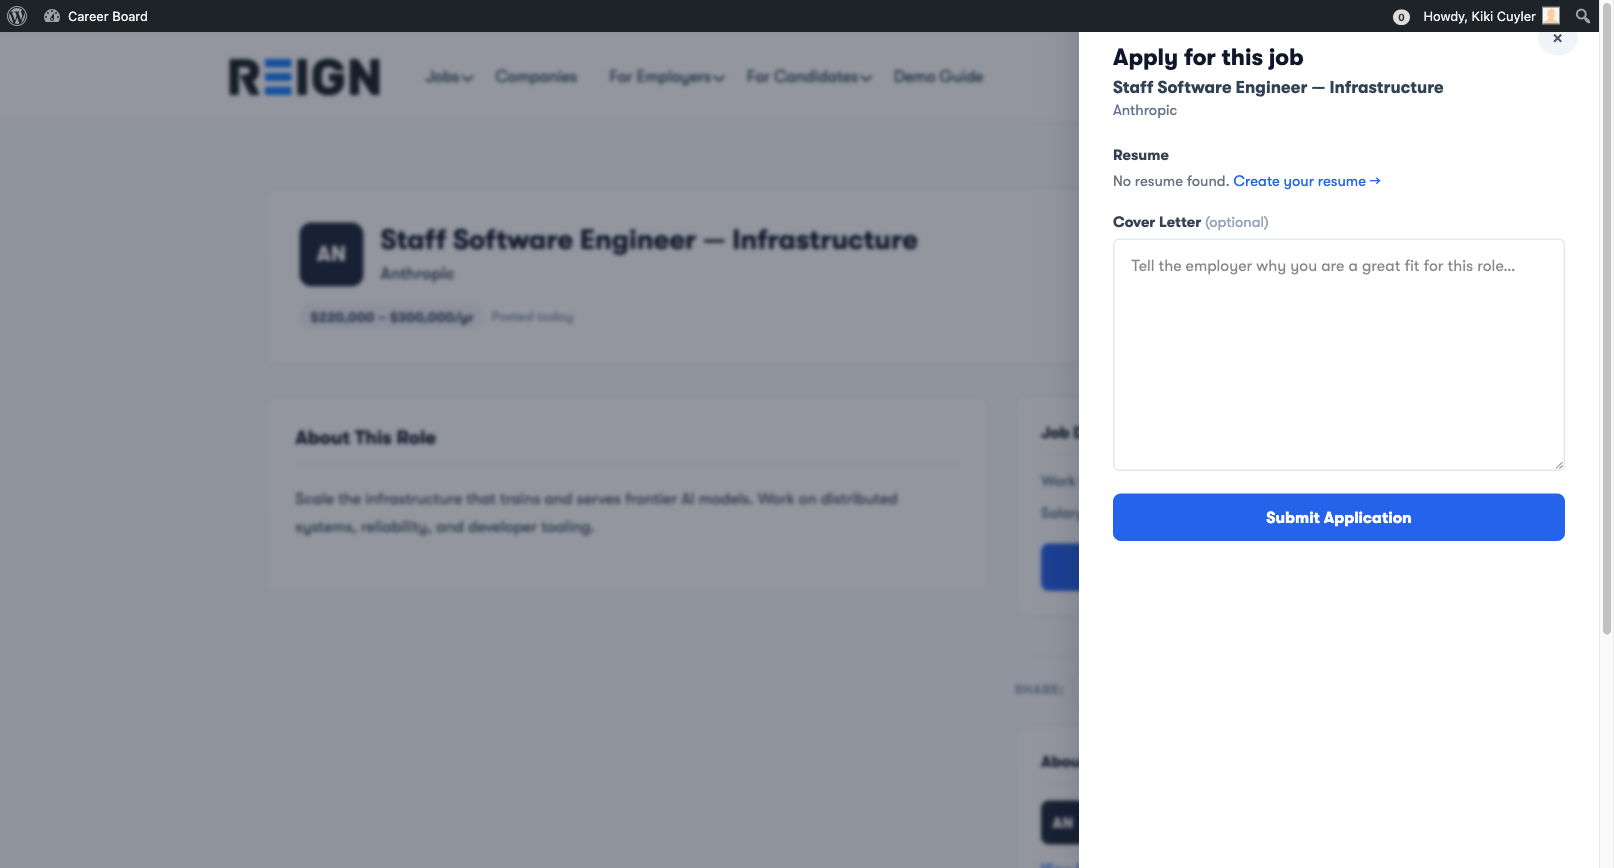Click the AN Anthropic company logo on the job post

(331, 254)
